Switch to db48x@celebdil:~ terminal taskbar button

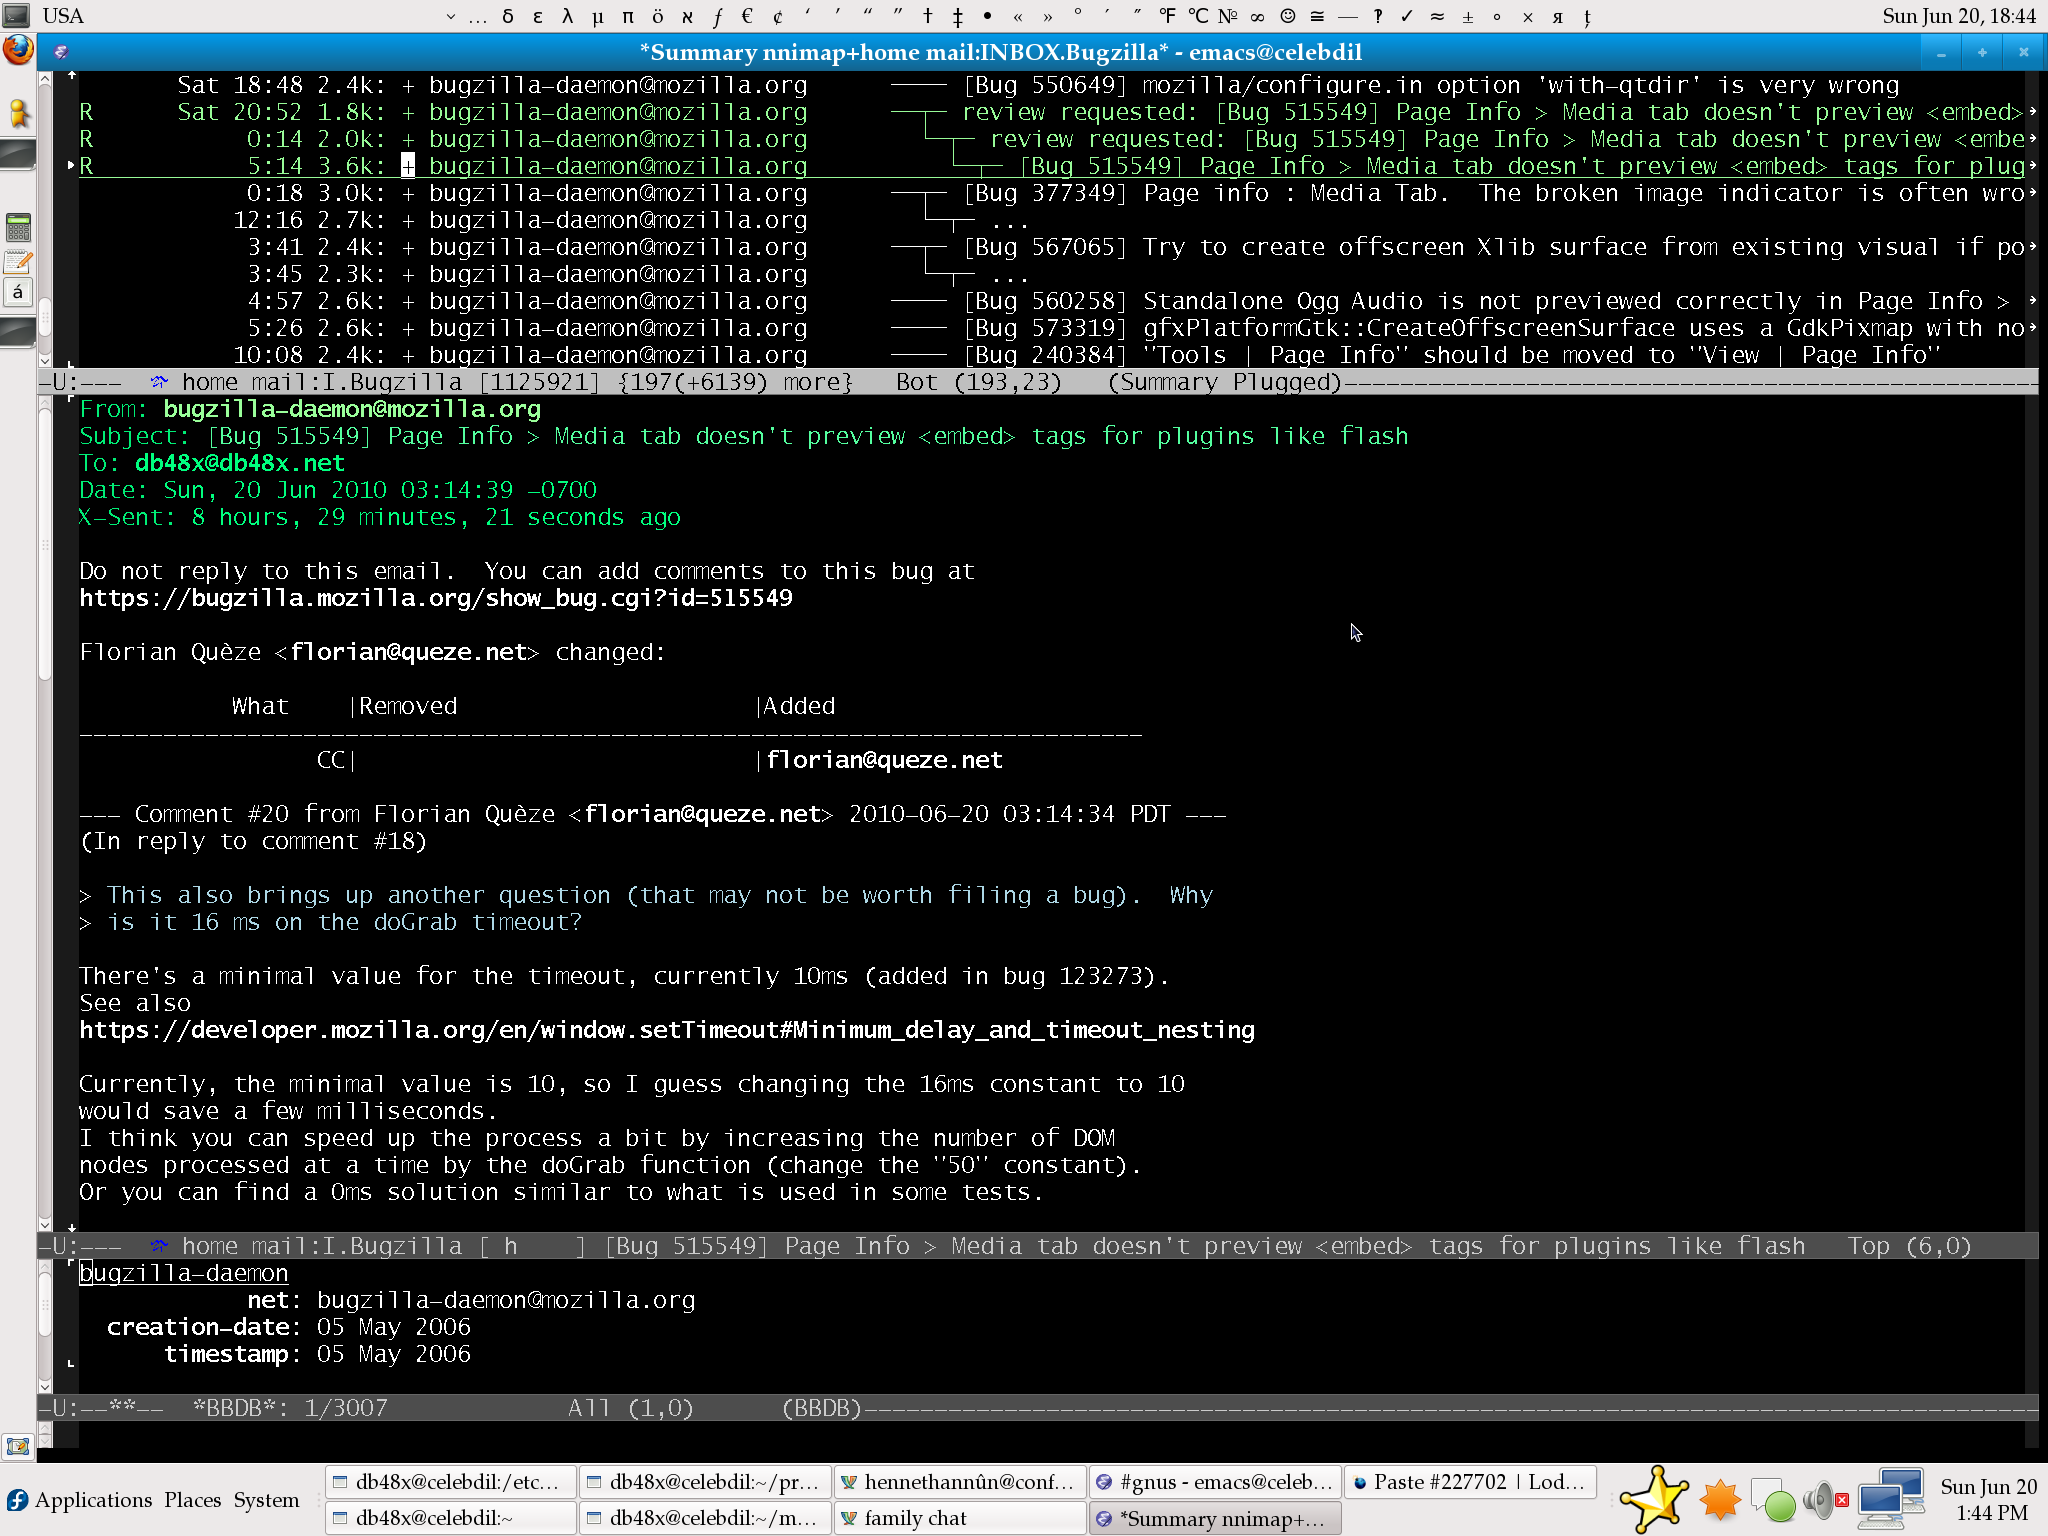(x=450, y=1518)
